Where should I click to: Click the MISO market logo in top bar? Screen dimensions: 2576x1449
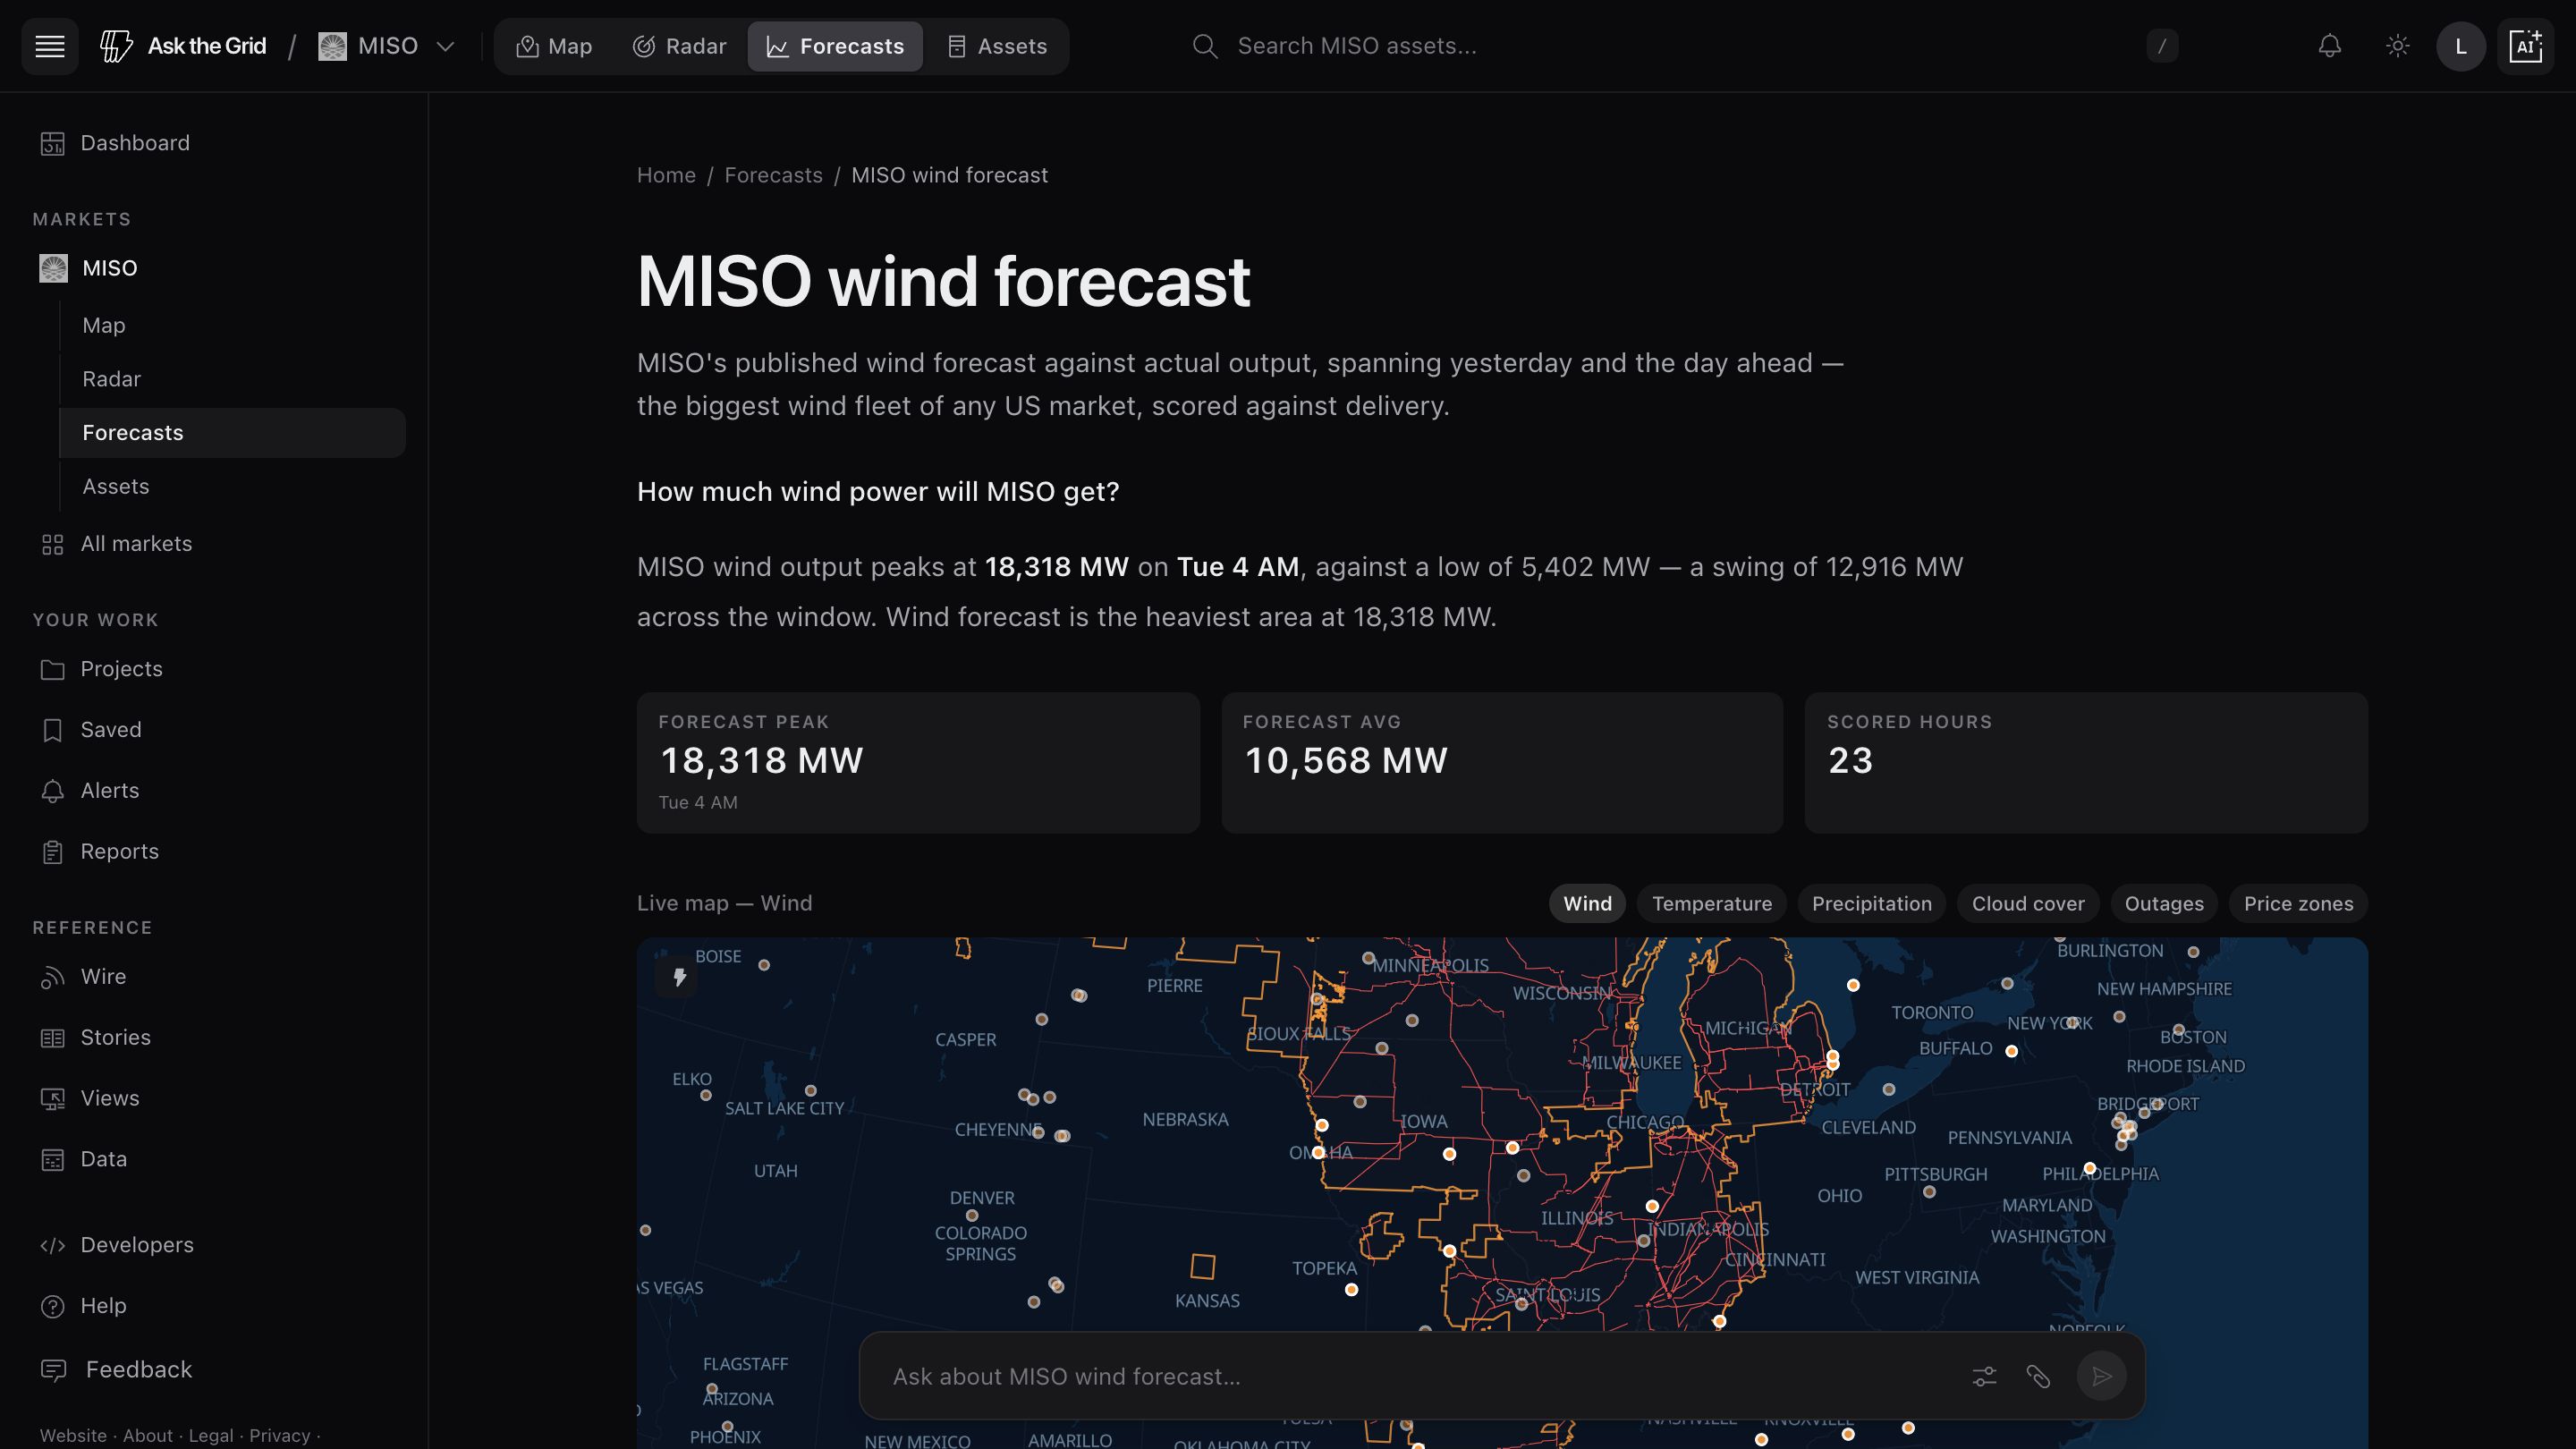click(332, 46)
